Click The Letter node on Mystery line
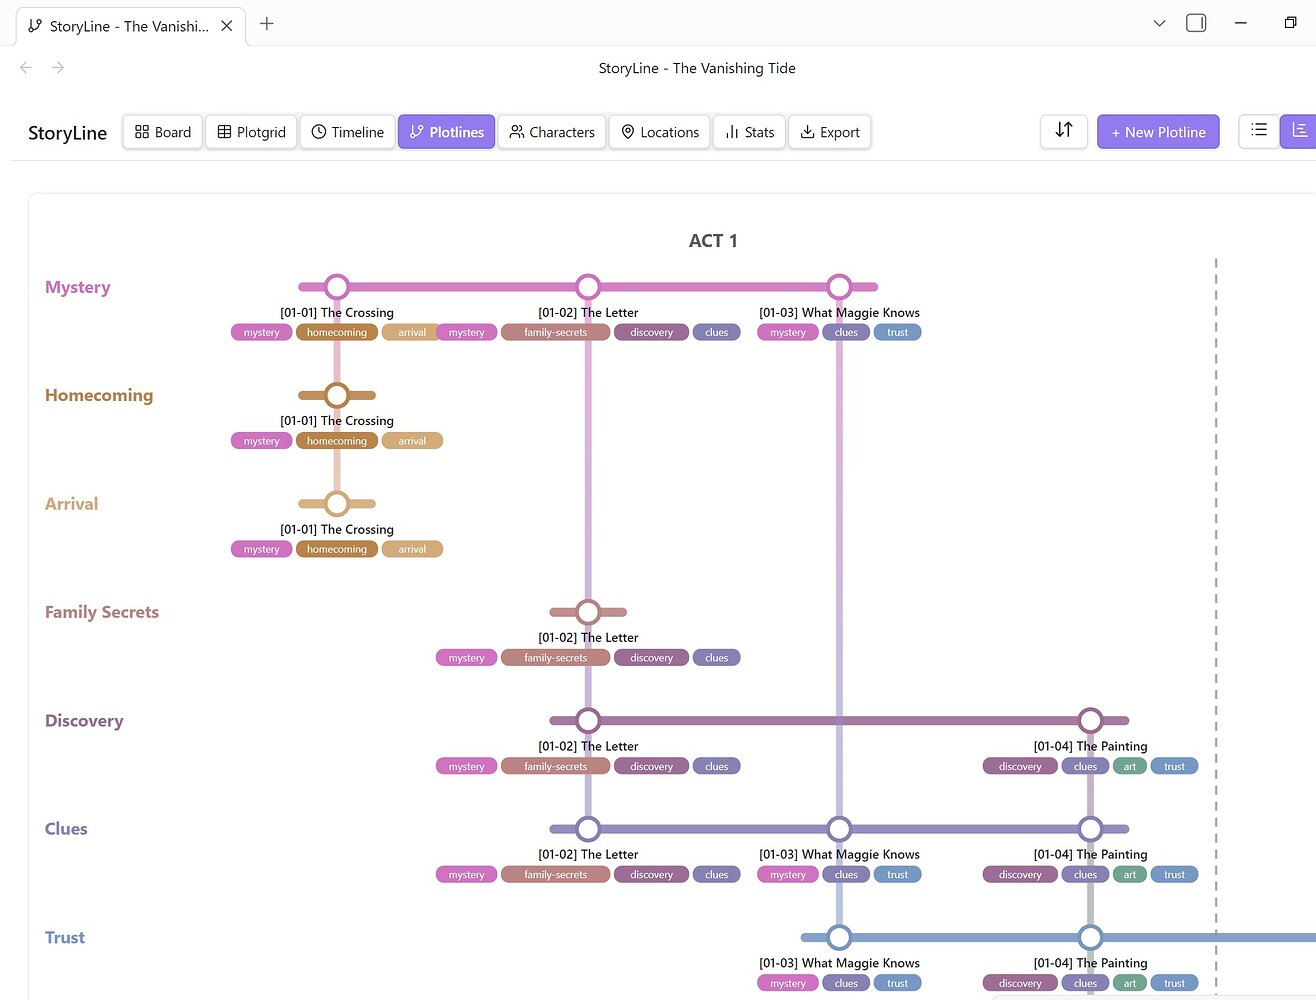1316x1000 pixels. tap(588, 287)
